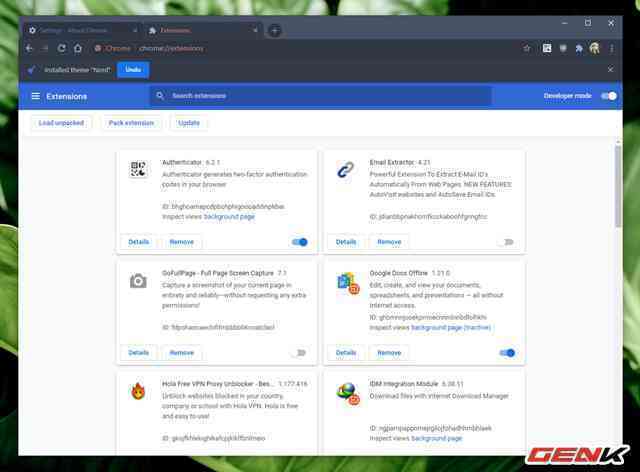Click the Hola VPN flame icon

(x=138, y=391)
